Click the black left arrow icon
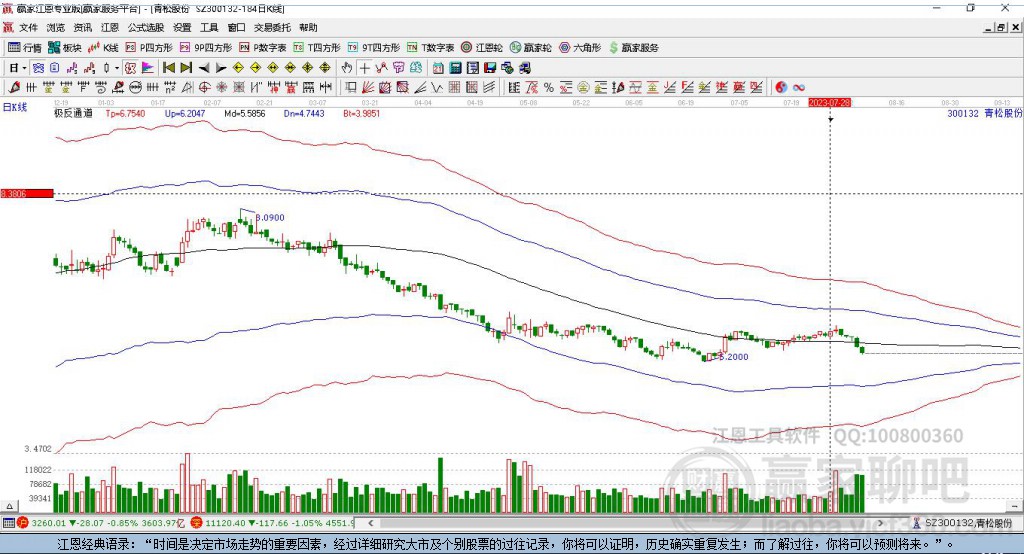 pos(204,68)
